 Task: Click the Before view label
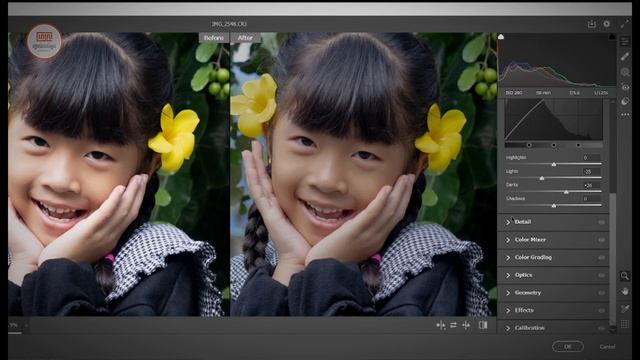(213, 38)
